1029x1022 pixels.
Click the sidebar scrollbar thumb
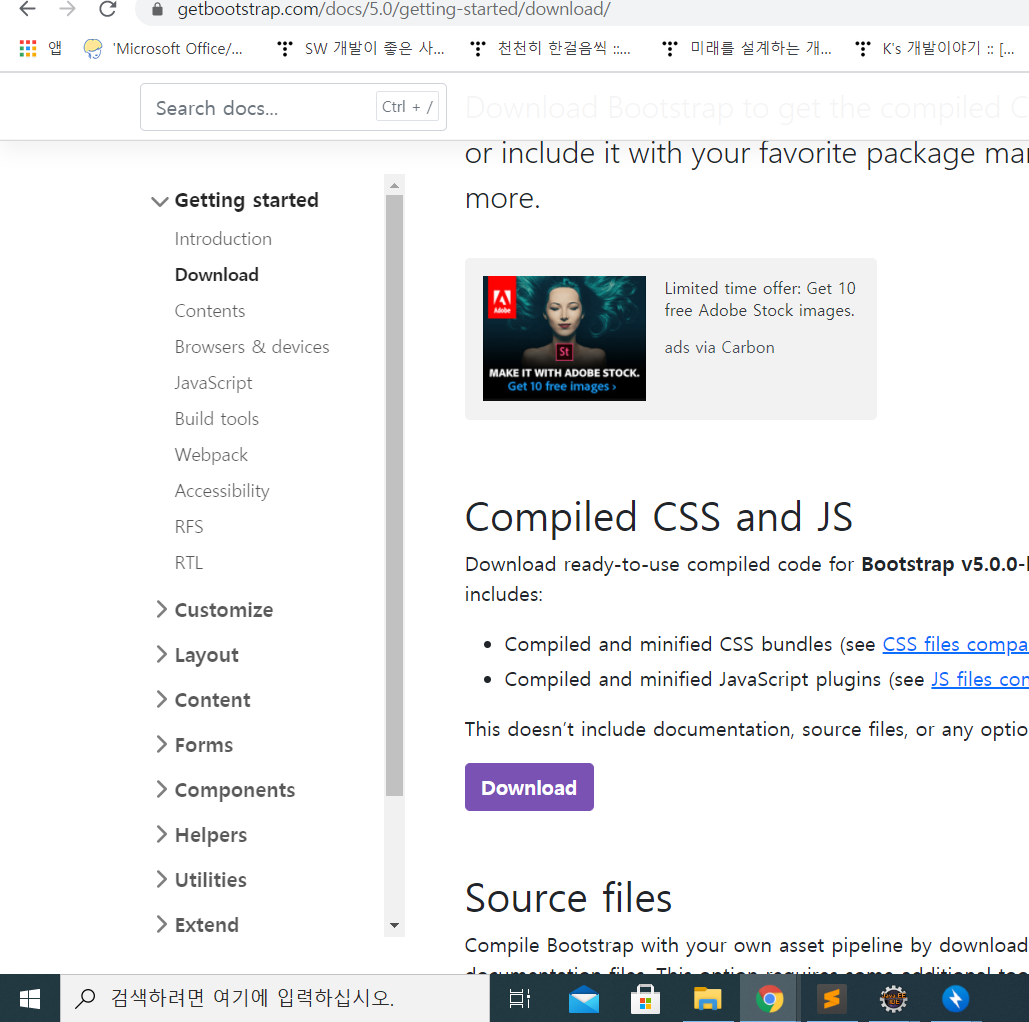394,496
